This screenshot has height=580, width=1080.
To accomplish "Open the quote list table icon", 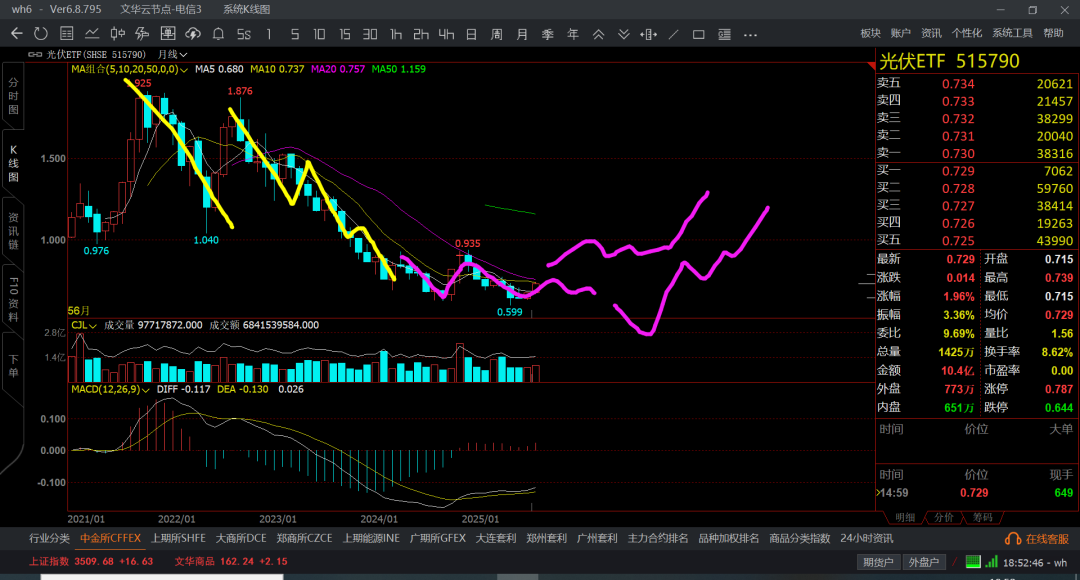I will pos(67,34).
